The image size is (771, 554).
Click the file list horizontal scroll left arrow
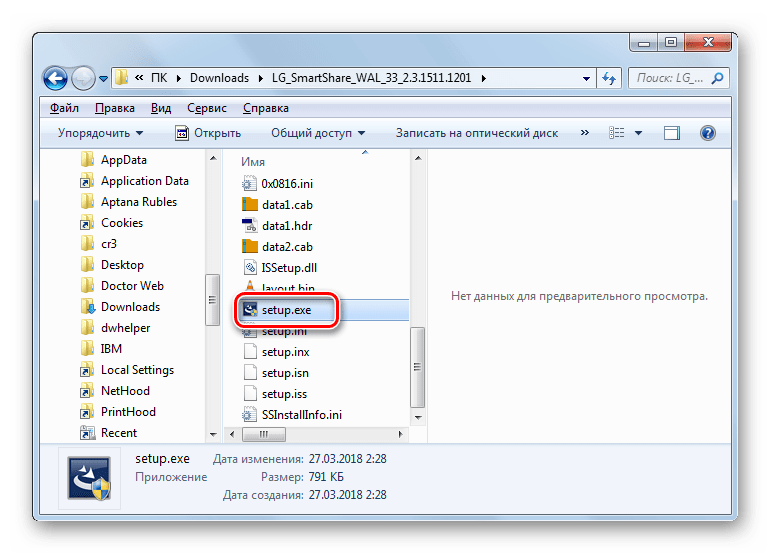click(x=232, y=435)
